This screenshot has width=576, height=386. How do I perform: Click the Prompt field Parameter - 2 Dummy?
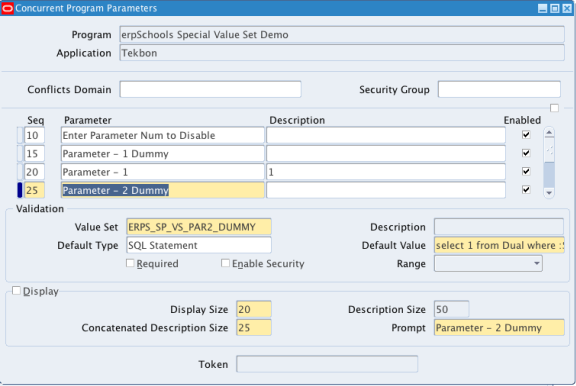click(499, 328)
